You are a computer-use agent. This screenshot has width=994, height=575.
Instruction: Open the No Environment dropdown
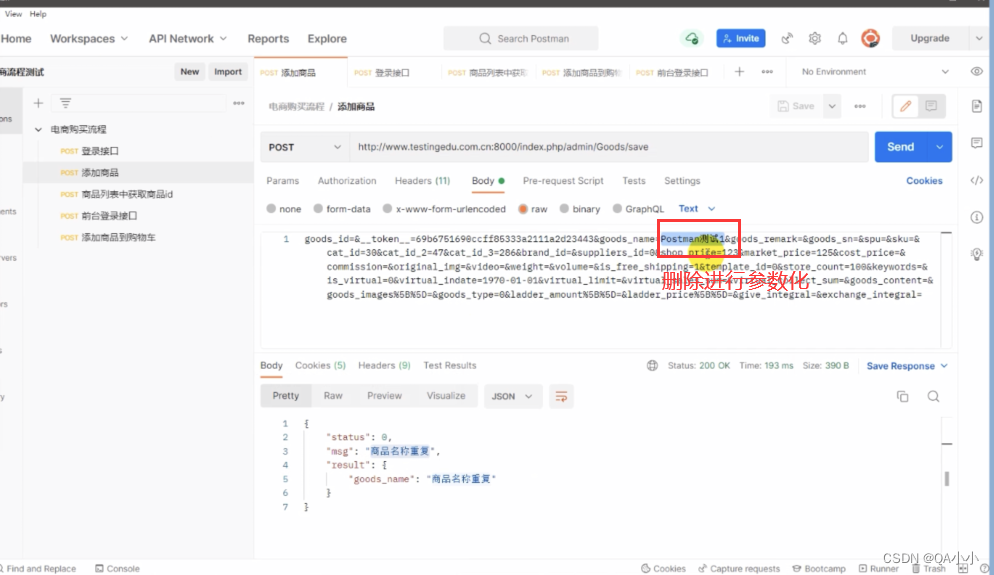coord(875,72)
